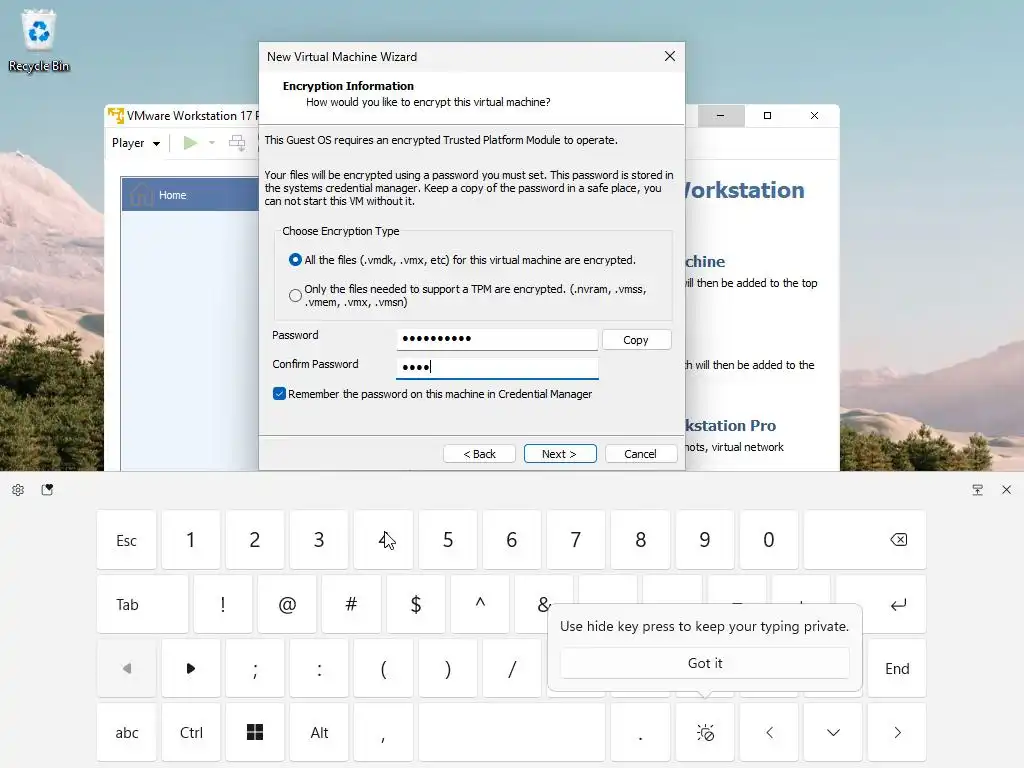
Task: Minimize the VMware Workstation window
Action: point(720,116)
